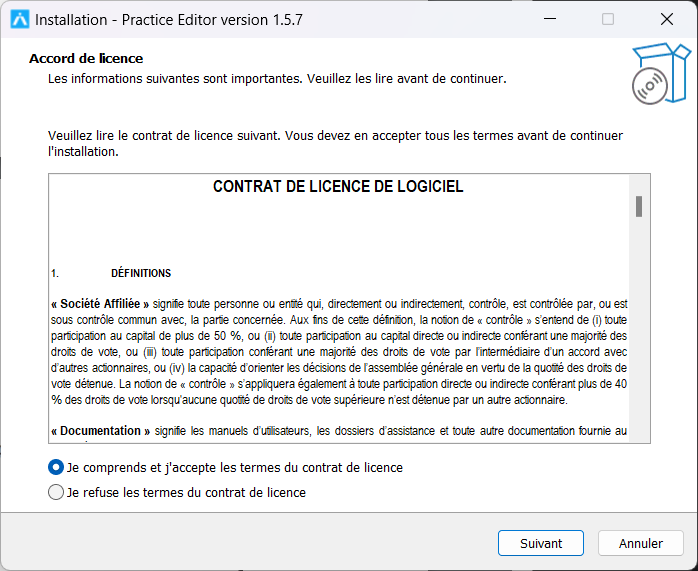Viewport: 698px width, 571px height.
Task: Click the 'Accord de licence' header
Action: pos(86,58)
